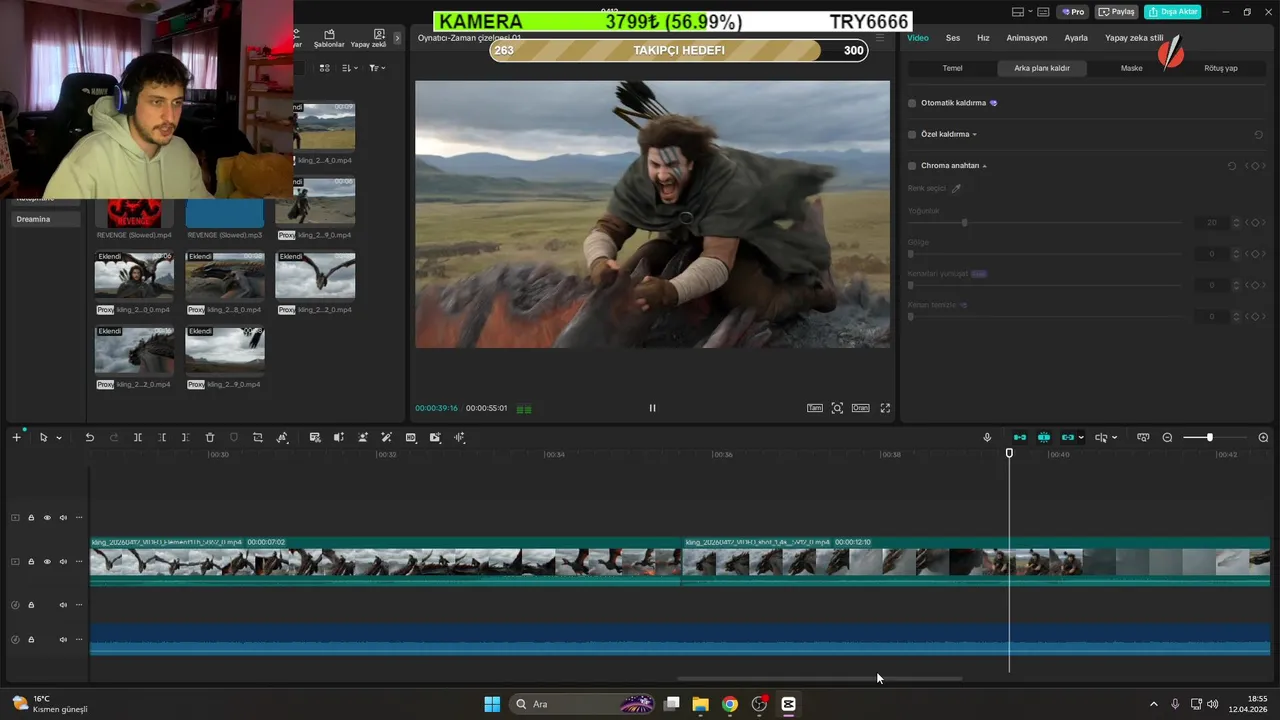This screenshot has height=720, width=1280.
Task: Click the zoom-to-fit scan icon under preview
Action: pyautogui.click(x=837, y=408)
